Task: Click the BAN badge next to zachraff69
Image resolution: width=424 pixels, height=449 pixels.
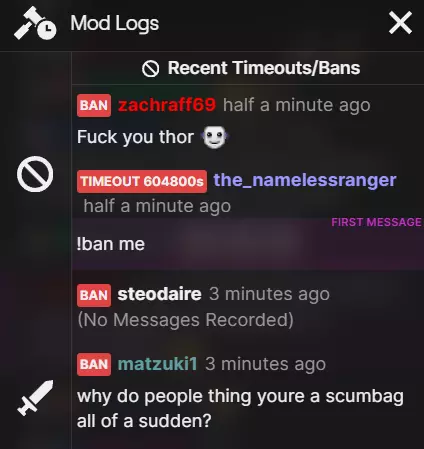Action: (x=94, y=105)
